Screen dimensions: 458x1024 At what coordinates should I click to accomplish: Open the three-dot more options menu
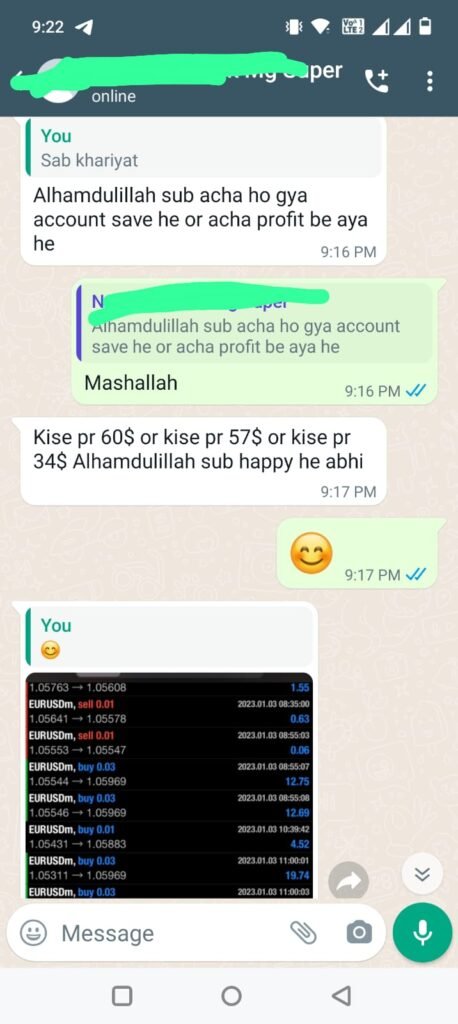click(429, 81)
